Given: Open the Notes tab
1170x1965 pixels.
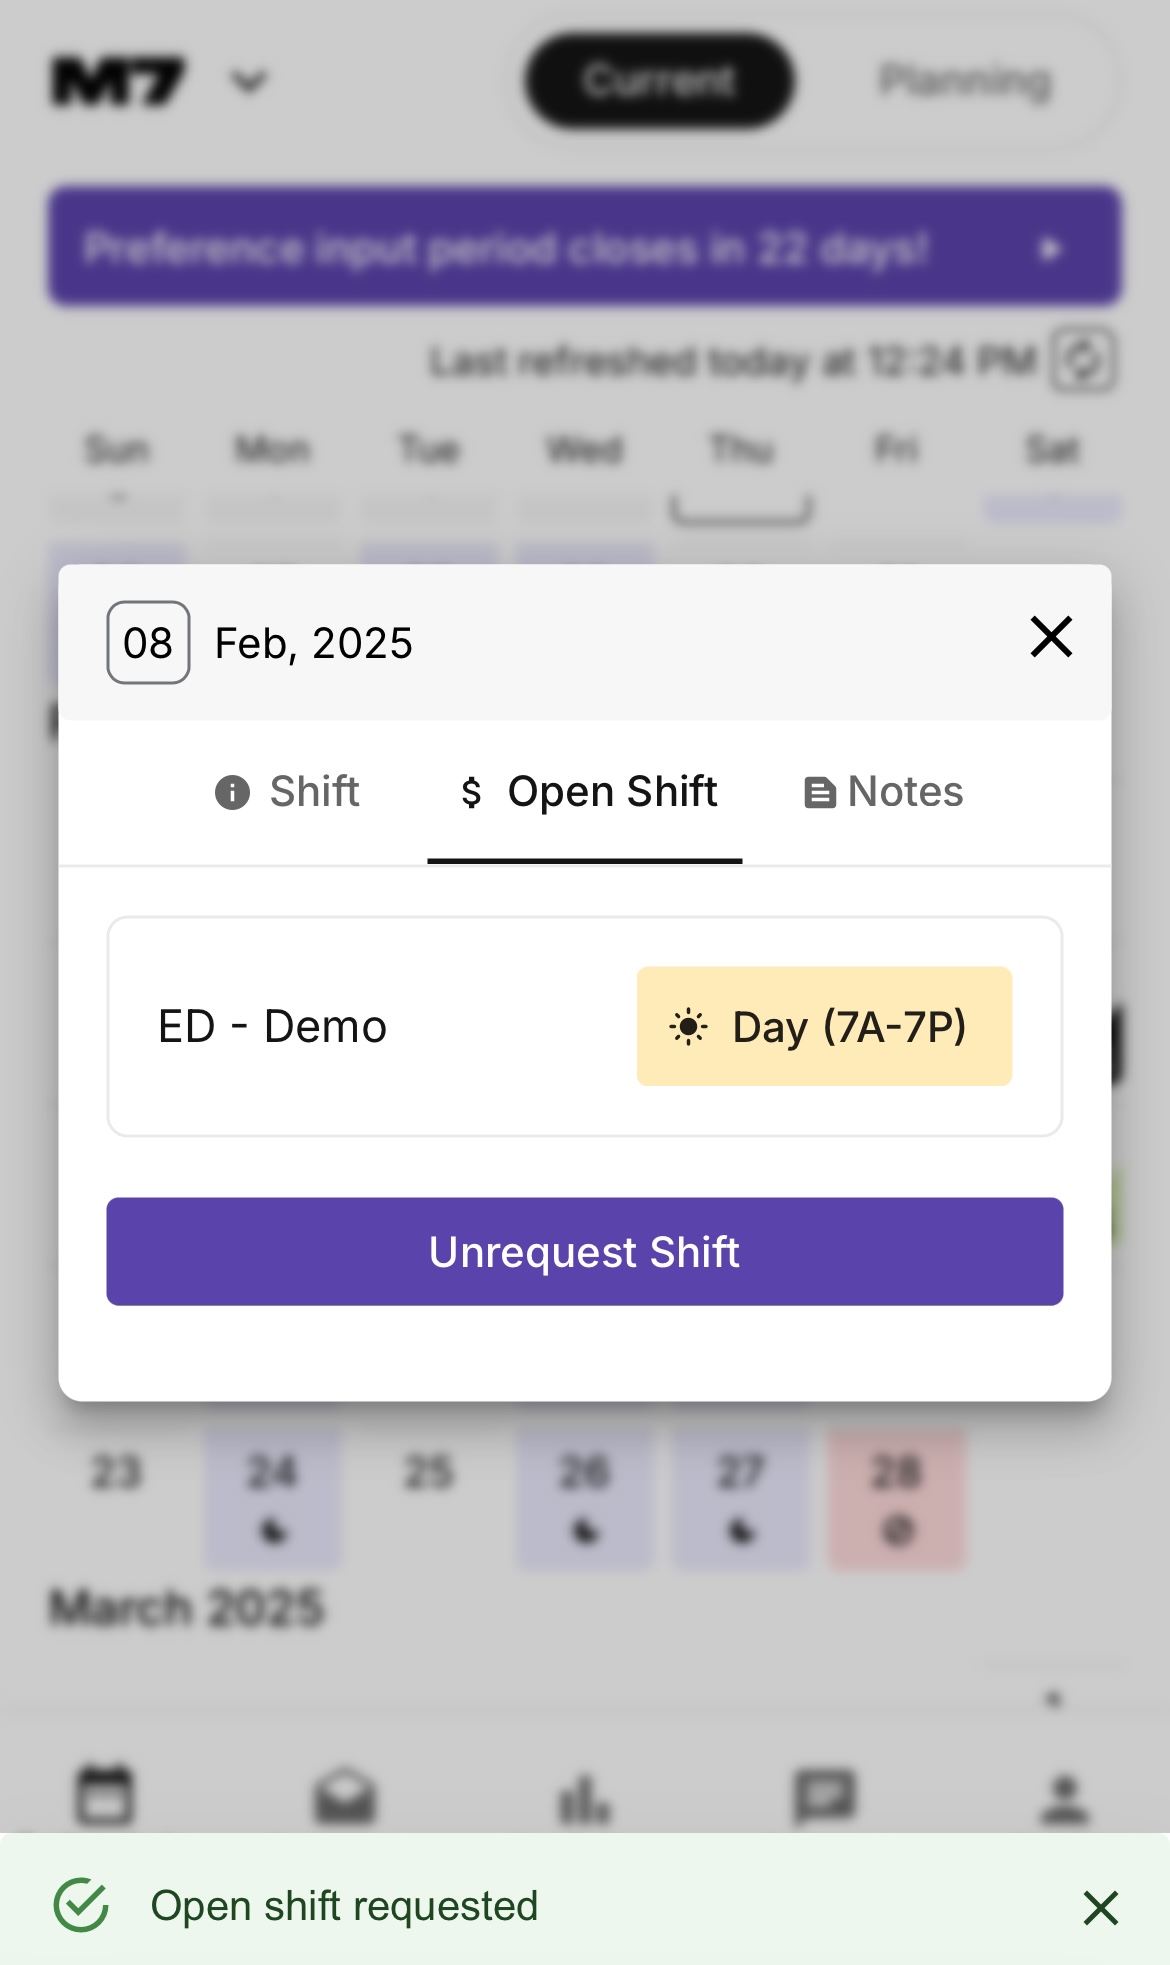Looking at the screenshot, I should pyautogui.click(x=884, y=792).
